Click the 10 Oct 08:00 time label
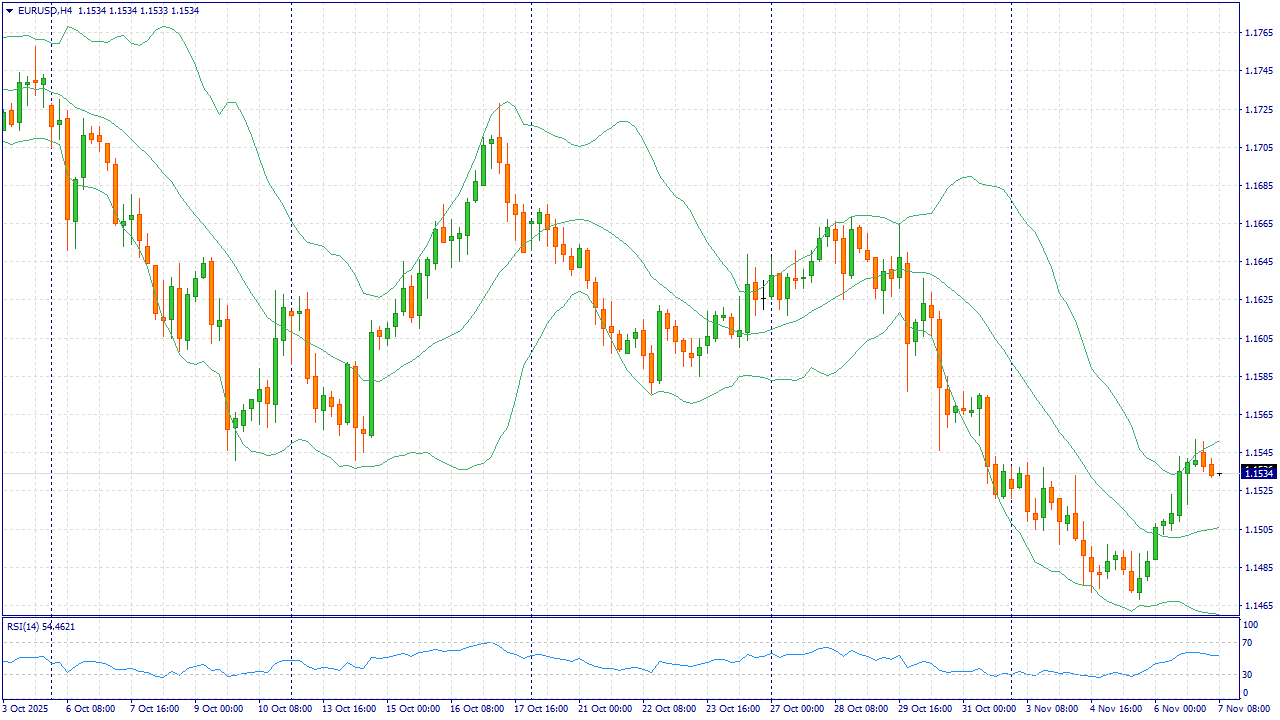Screen dimensions: 1280x720 (x=285, y=708)
